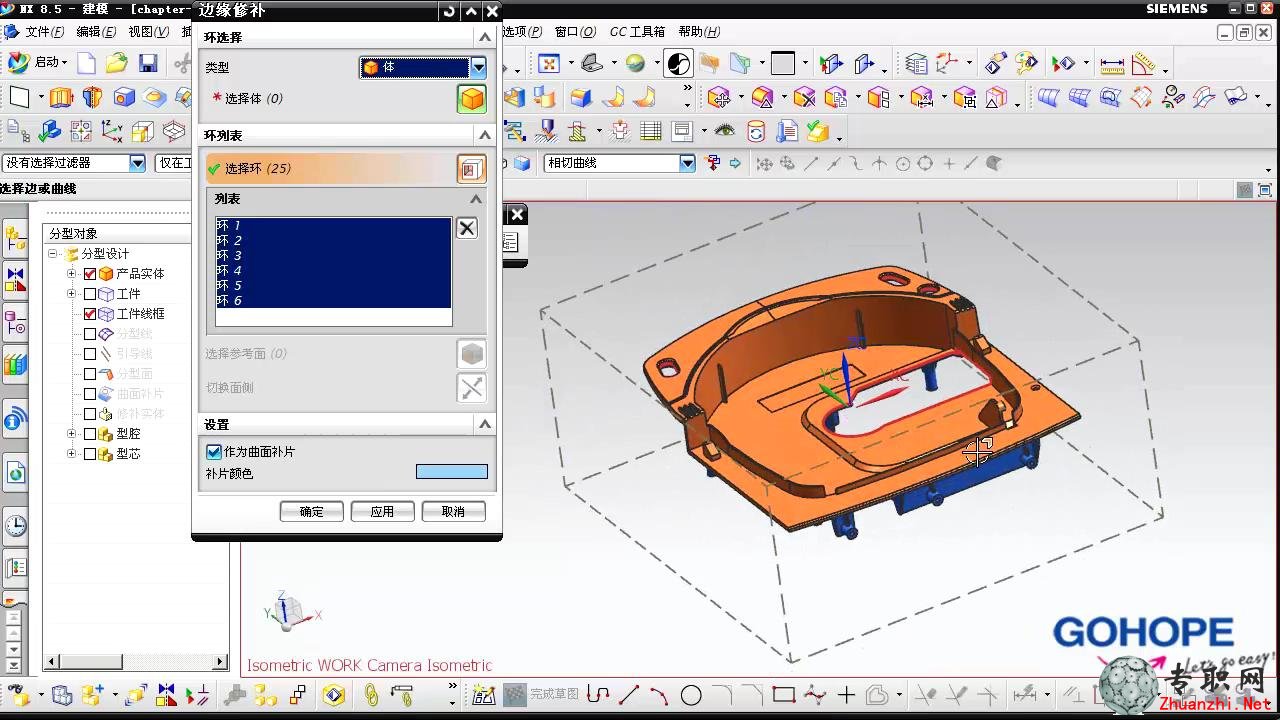Collapse the 环选择 section
This screenshot has width=1280, height=720.
(x=485, y=37)
